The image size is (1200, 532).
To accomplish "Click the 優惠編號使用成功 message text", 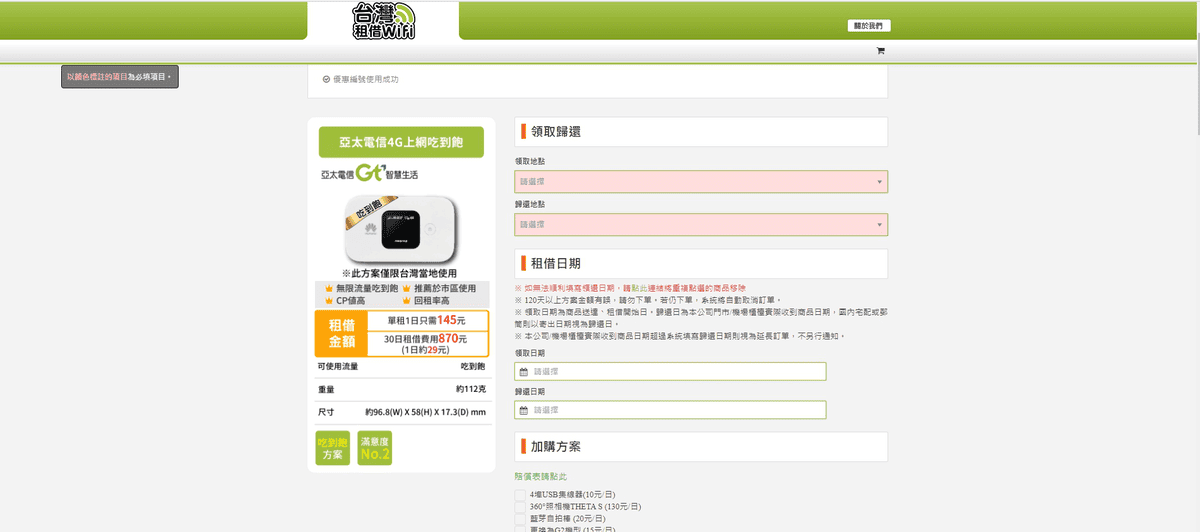I will (x=366, y=79).
